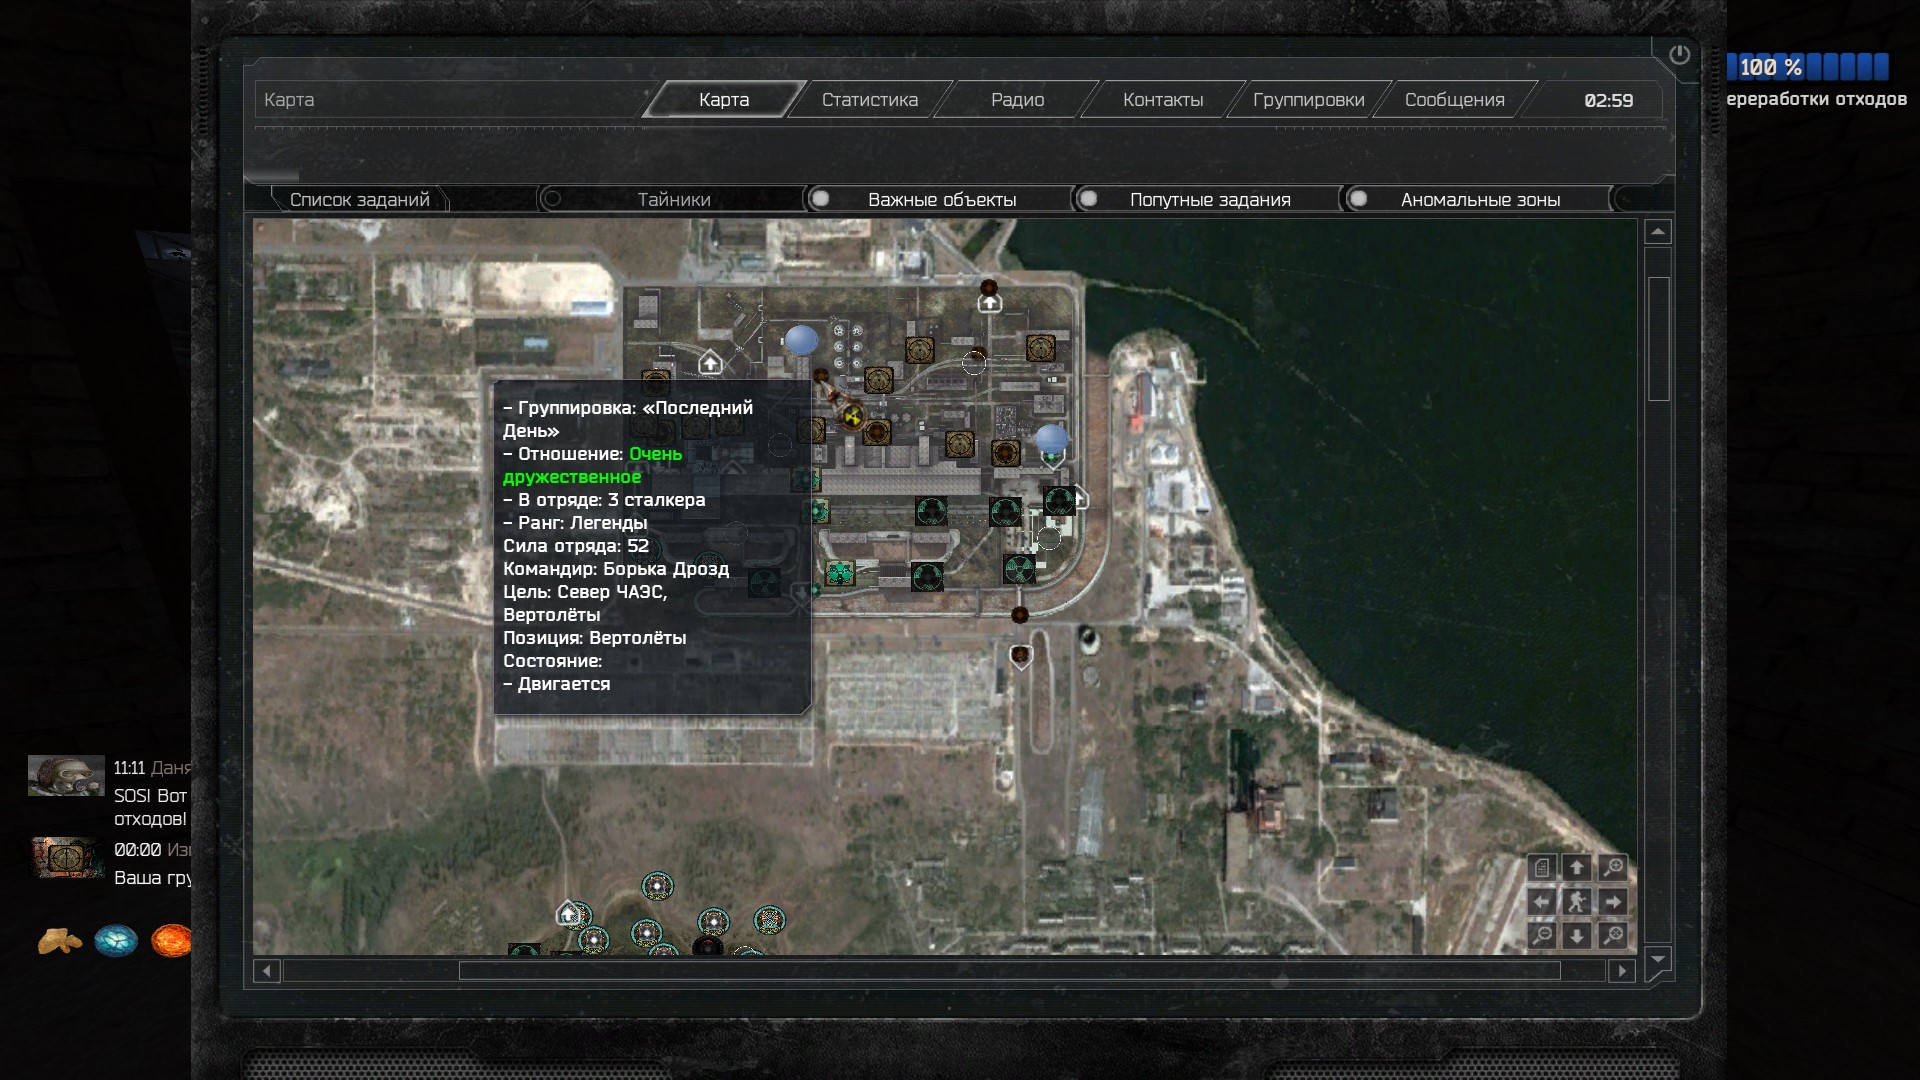This screenshot has height=1080, width=1920.
Task: Toggle the Важные объекты filter
Action: pyautogui.click(x=941, y=199)
